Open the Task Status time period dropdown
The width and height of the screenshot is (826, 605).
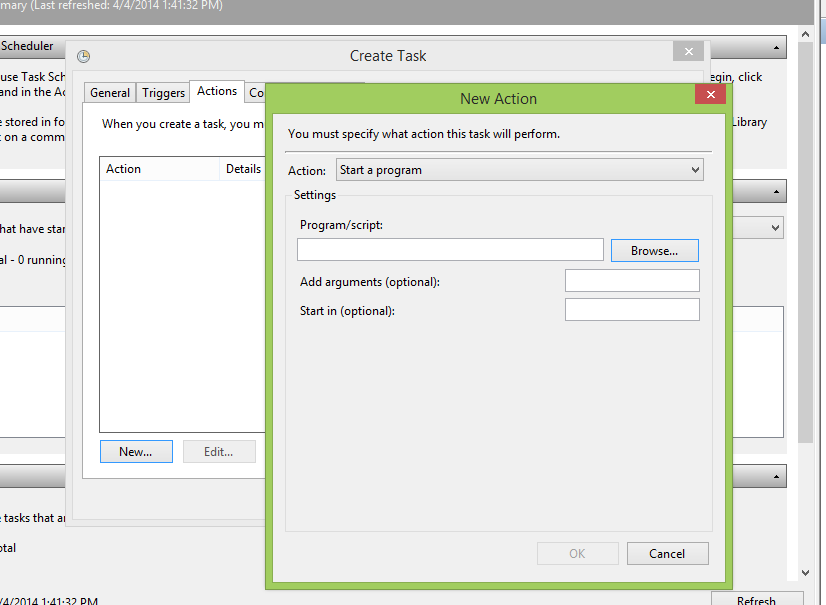(776, 228)
